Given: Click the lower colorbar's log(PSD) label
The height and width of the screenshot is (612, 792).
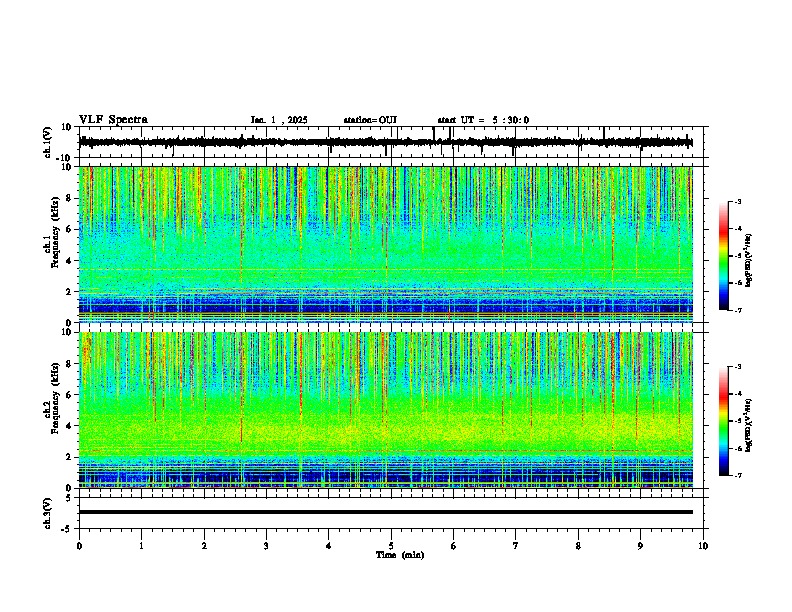Looking at the screenshot, I should [x=748, y=426].
